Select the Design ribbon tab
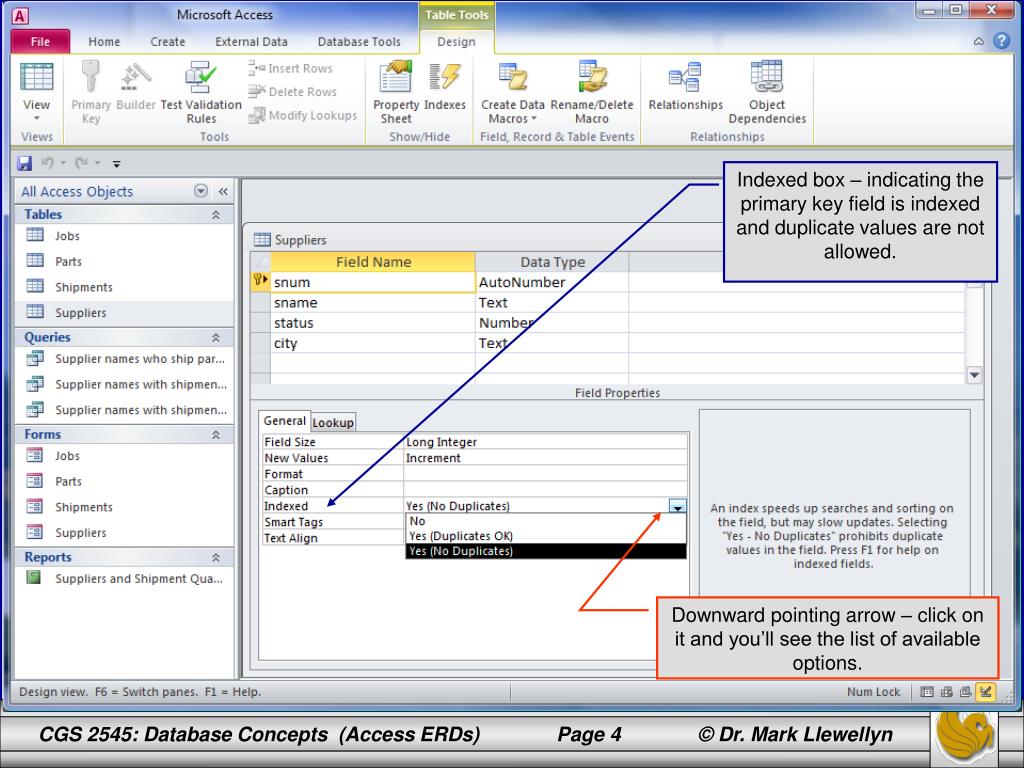Viewport: 1024px width, 768px height. (456, 42)
